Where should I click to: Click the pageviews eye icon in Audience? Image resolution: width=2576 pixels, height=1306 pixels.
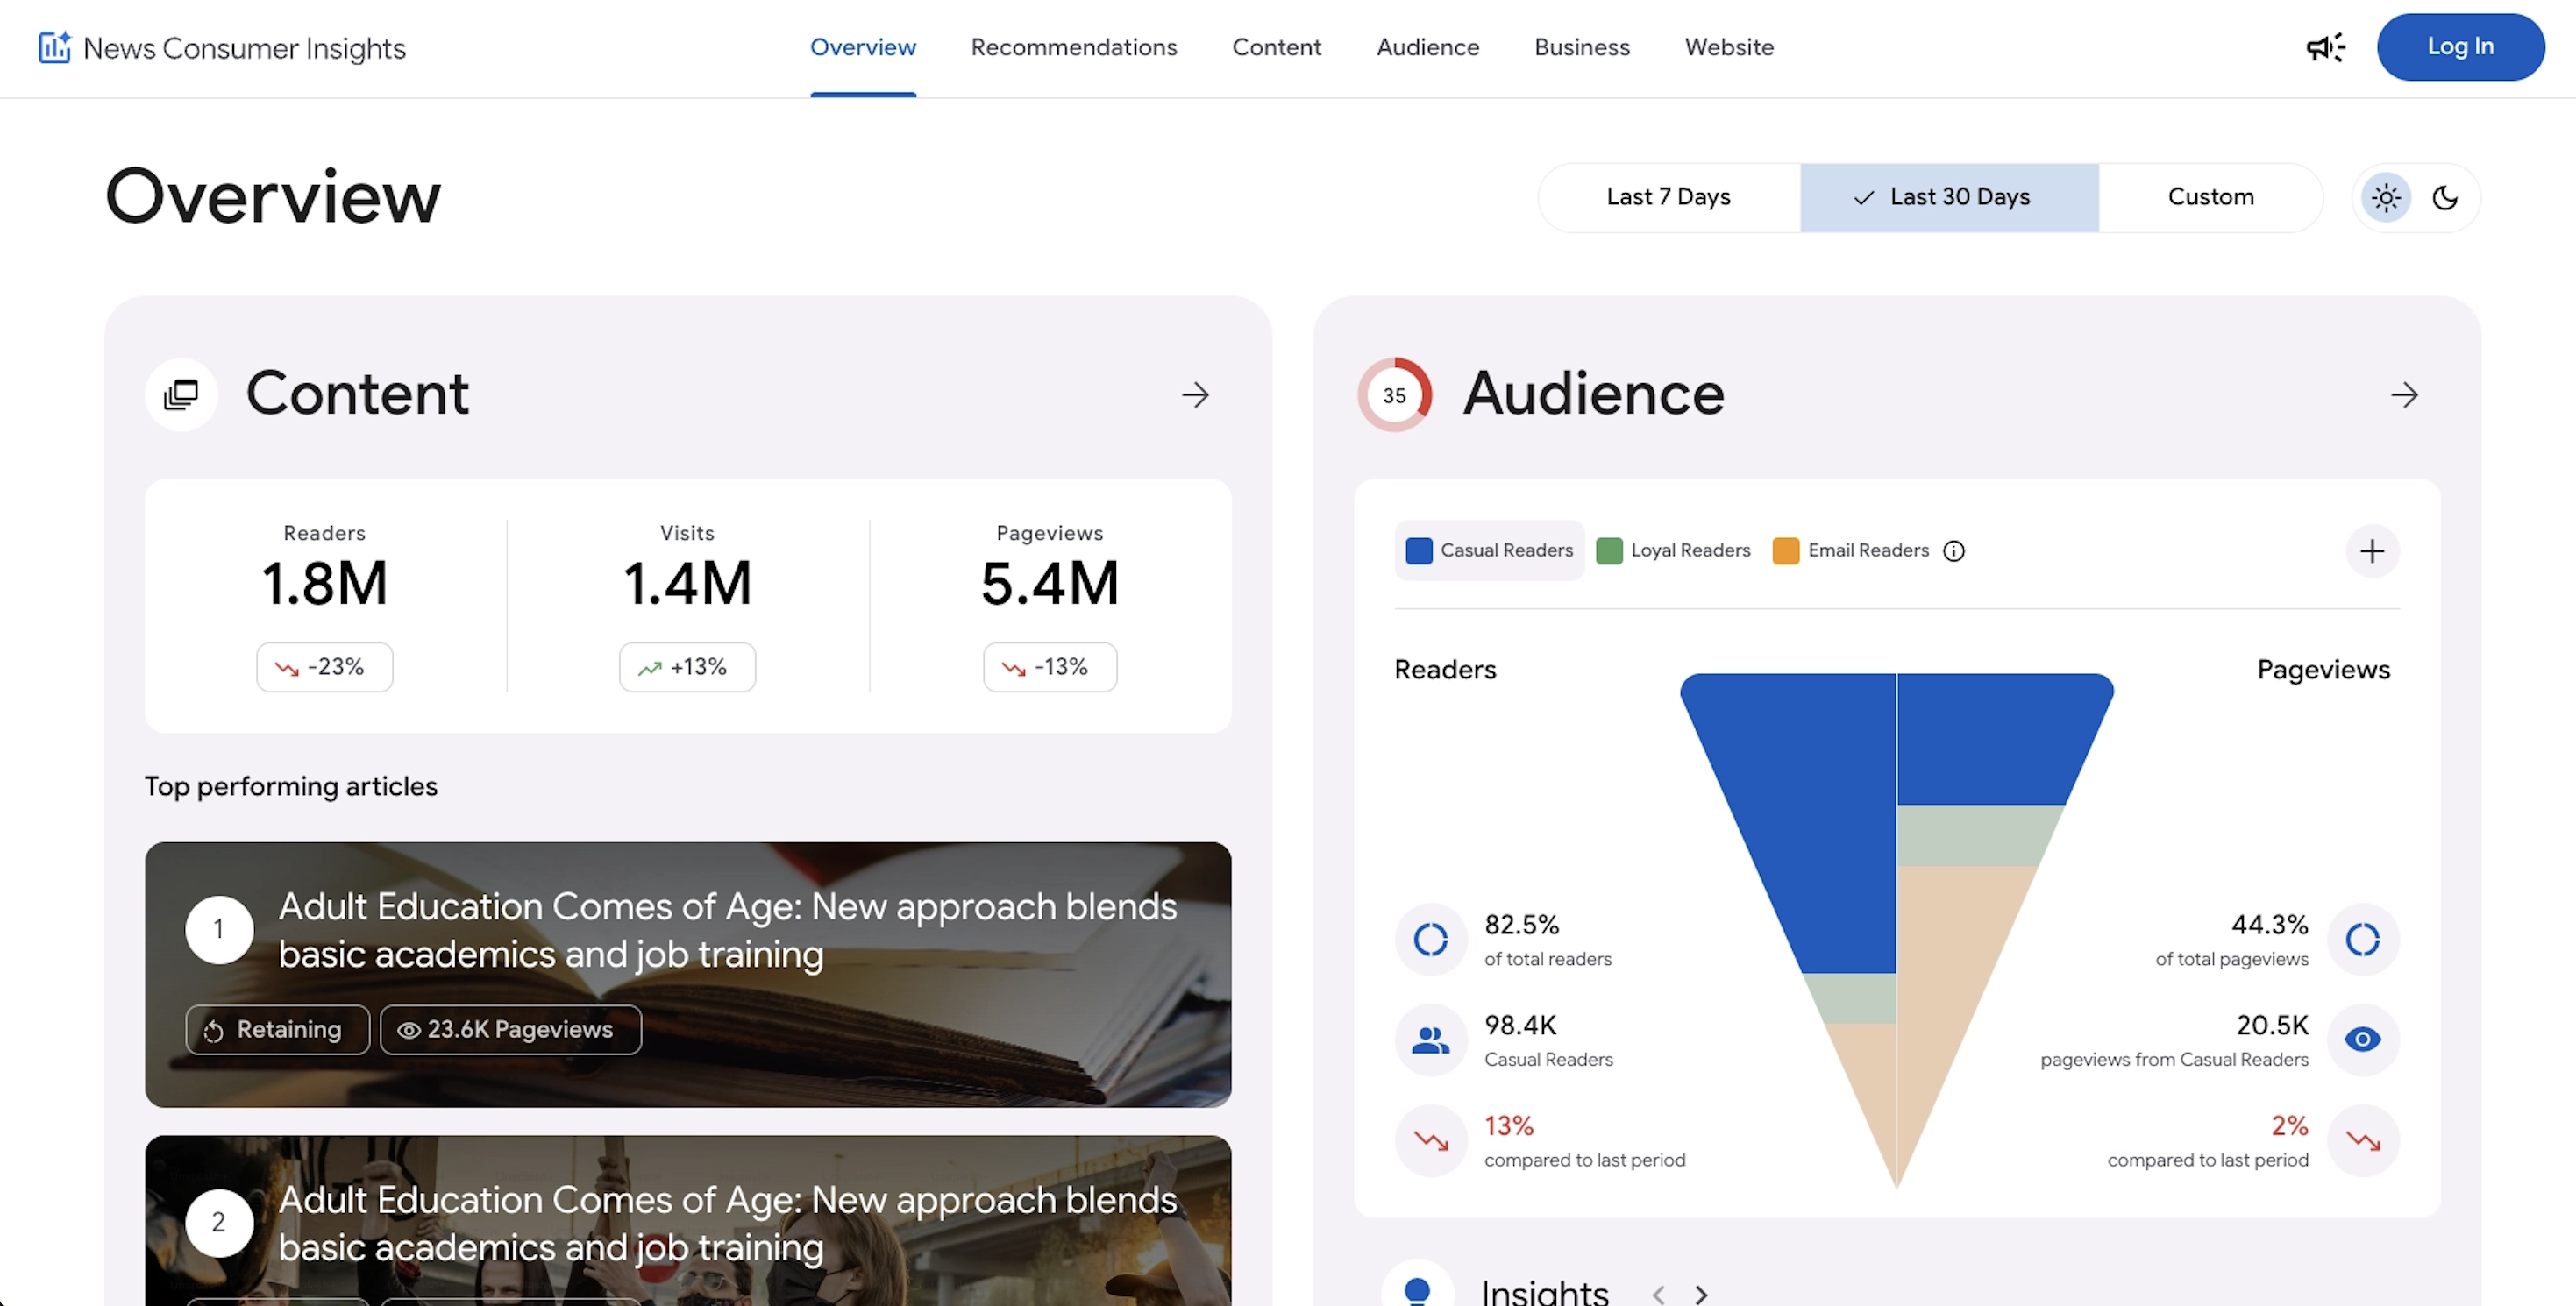pos(2363,1040)
